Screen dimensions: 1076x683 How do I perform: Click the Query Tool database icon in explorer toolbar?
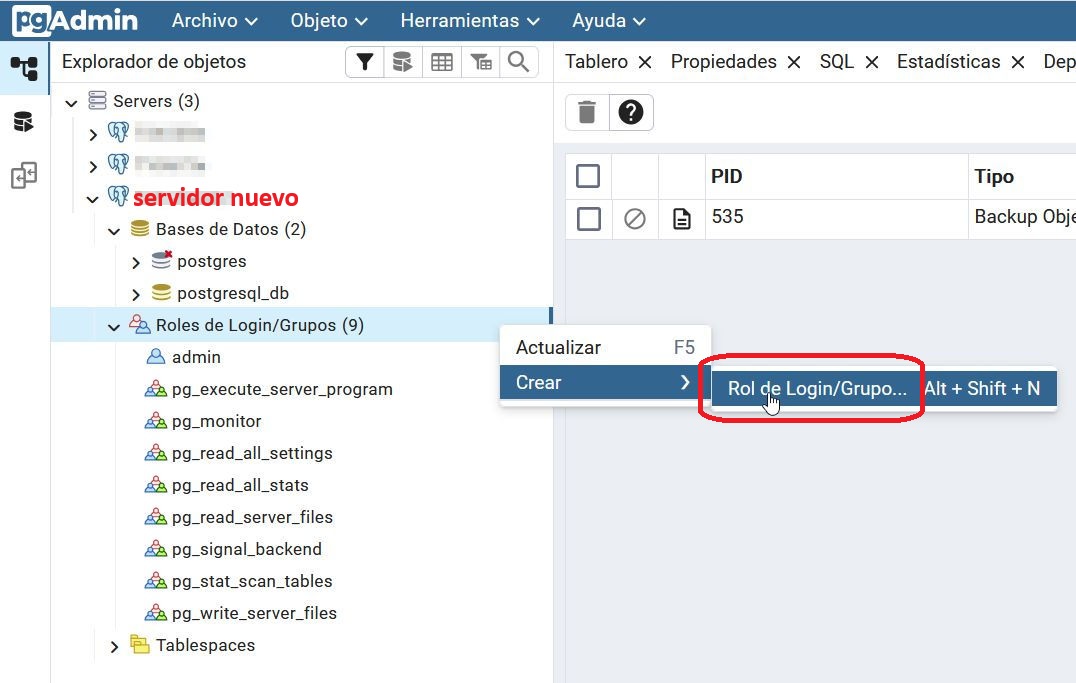[402, 62]
